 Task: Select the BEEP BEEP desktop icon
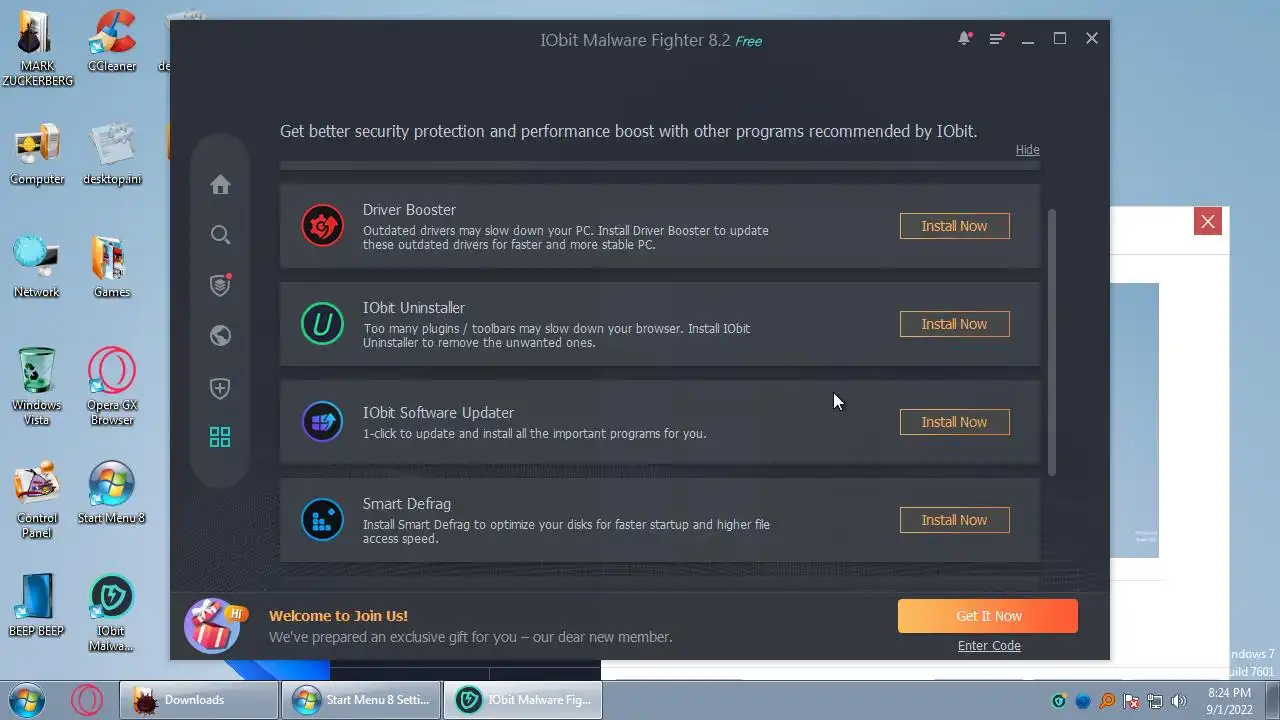click(x=37, y=606)
